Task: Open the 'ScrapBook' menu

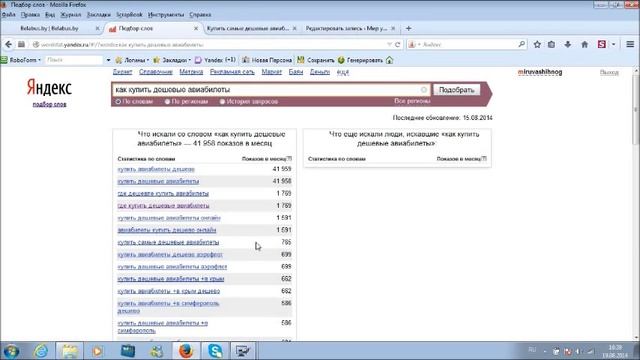Action: [x=129, y=15]
